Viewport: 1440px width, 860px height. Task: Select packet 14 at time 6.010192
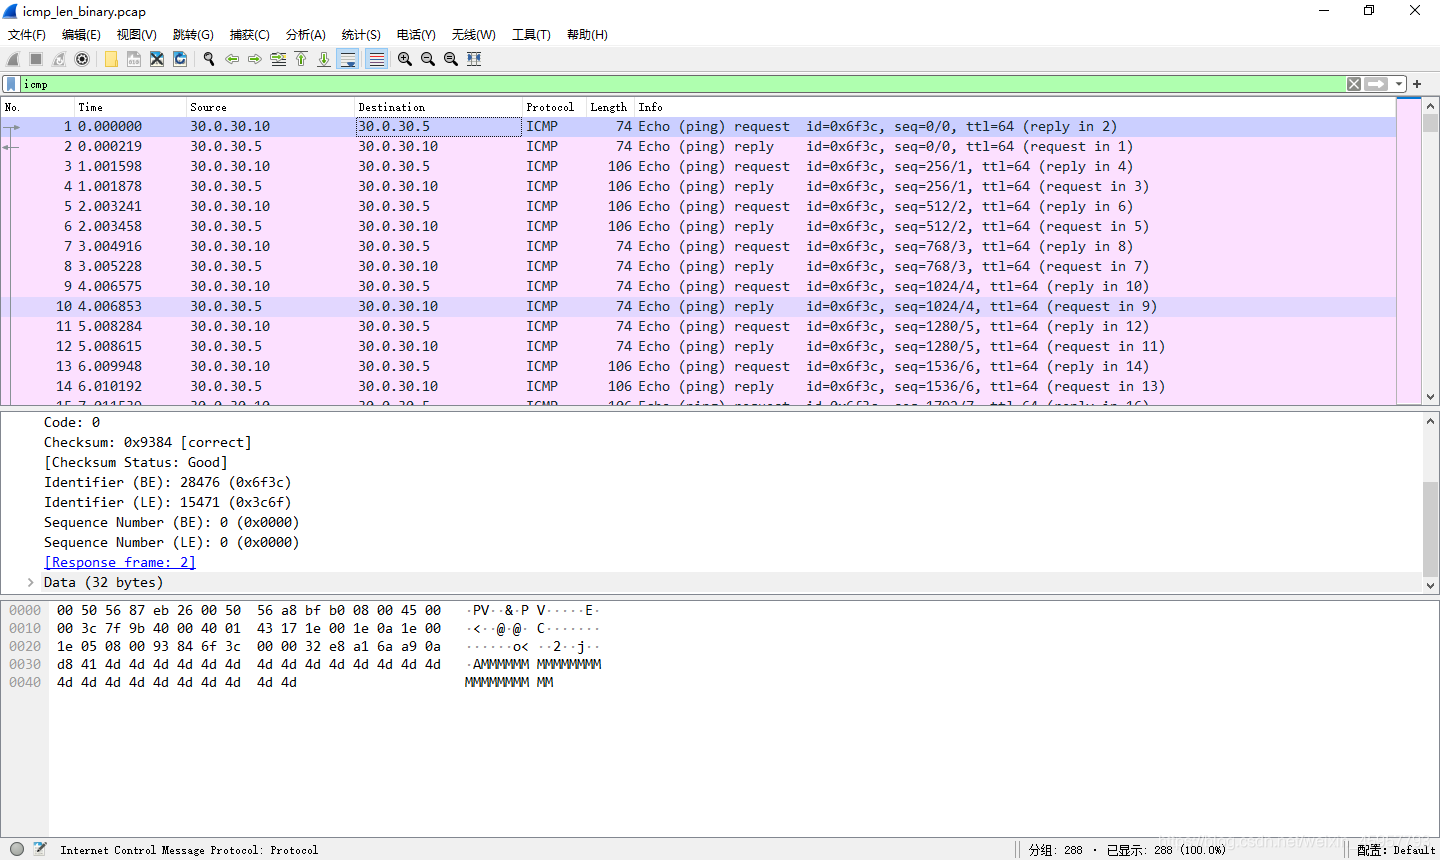click(x=698, y=386)
